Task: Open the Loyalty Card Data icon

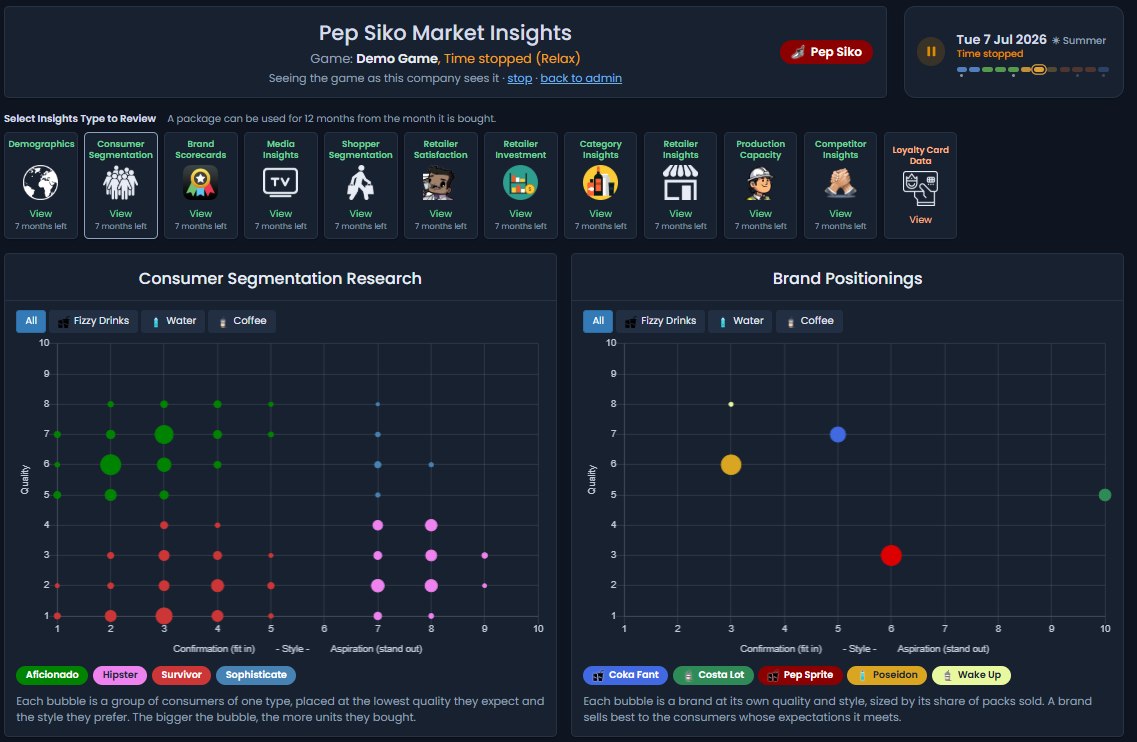Action: tap(920, 189)
